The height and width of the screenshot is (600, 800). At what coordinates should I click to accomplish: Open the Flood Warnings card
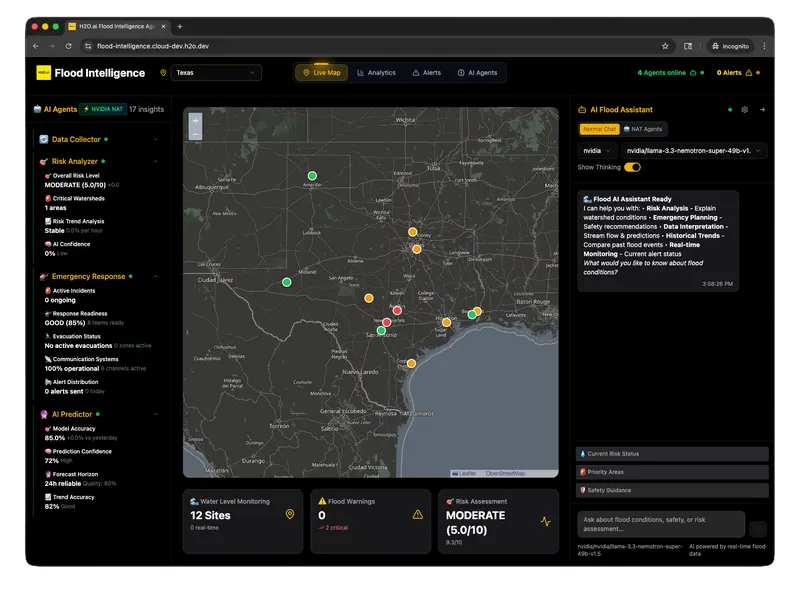[x=370, y=521]
